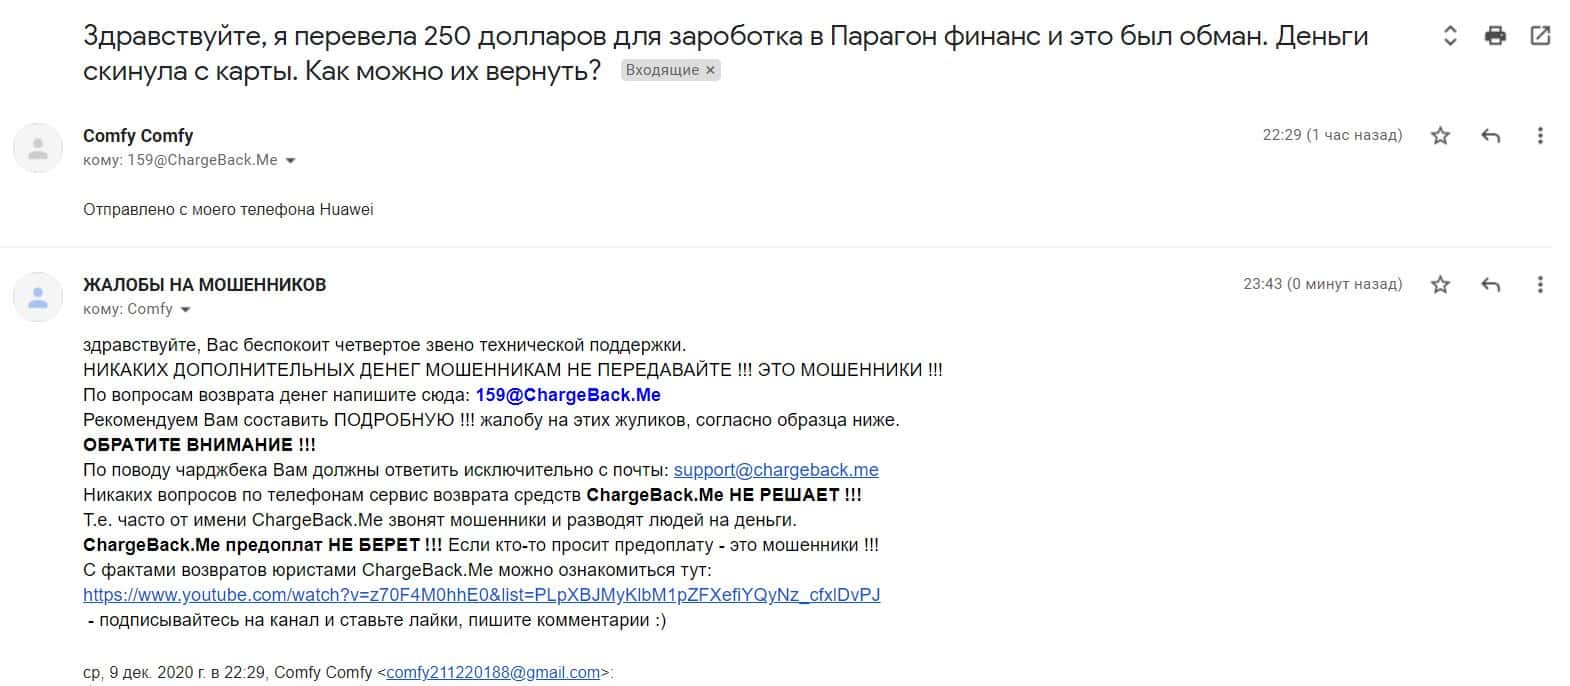Viewport: 1570px width, 686px height.
Task: Show recipient details for 159@ChargeBack.Me
Action: [x=291, y=161]
